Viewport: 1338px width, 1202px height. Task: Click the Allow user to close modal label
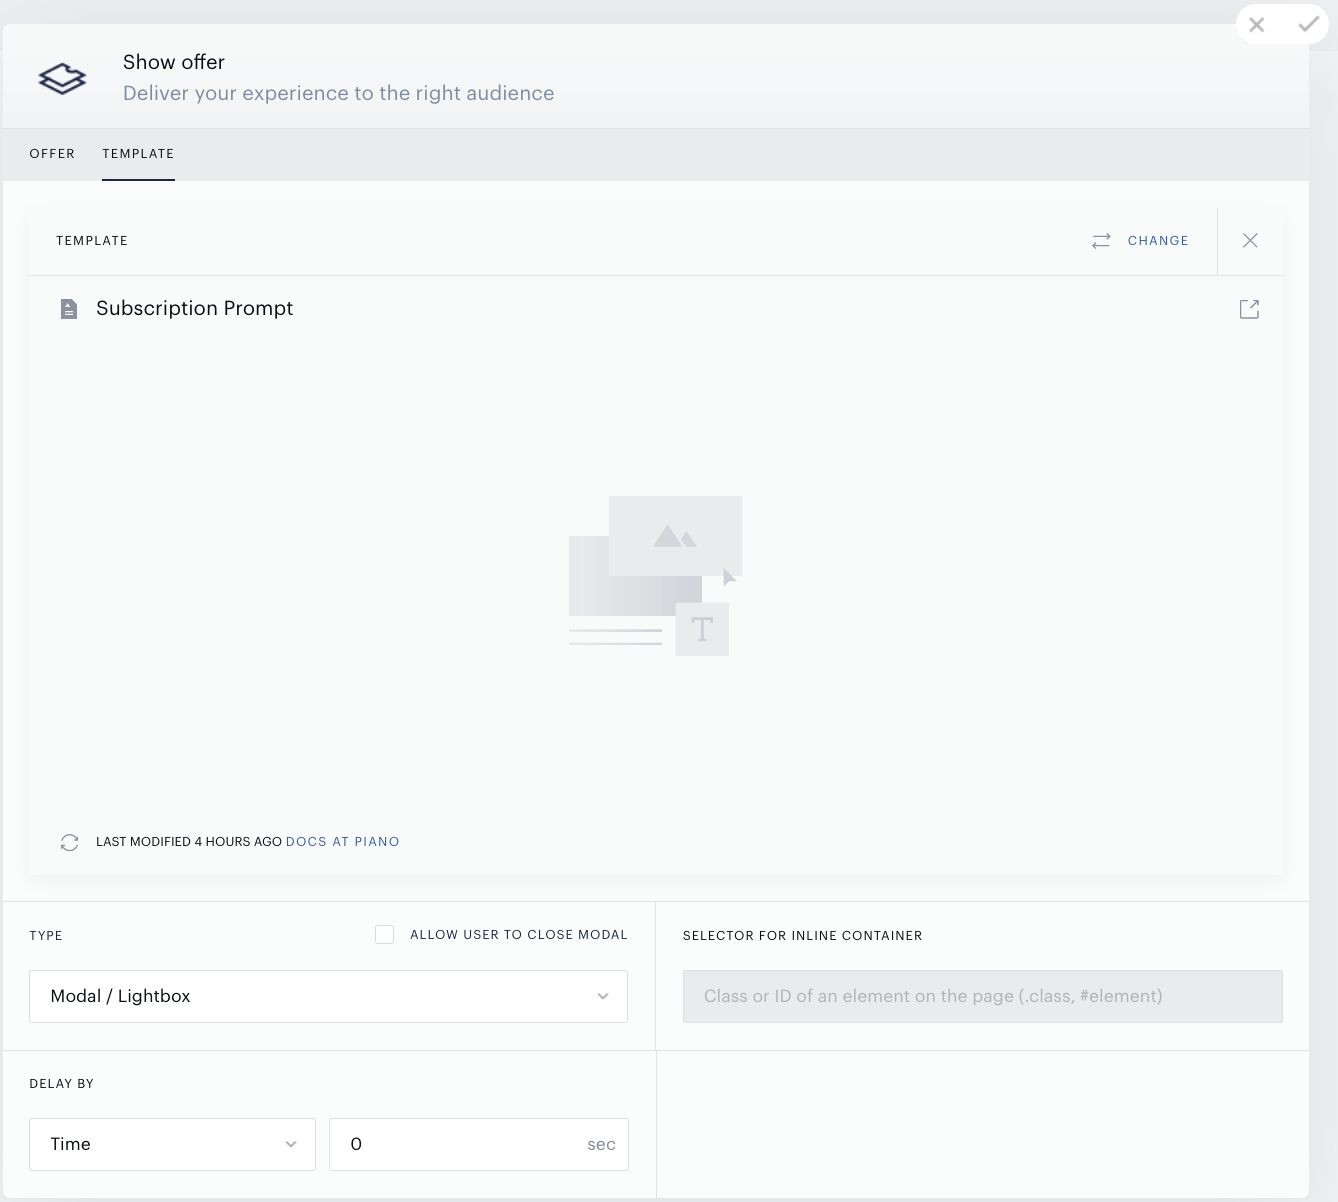[x=519, y=935]
